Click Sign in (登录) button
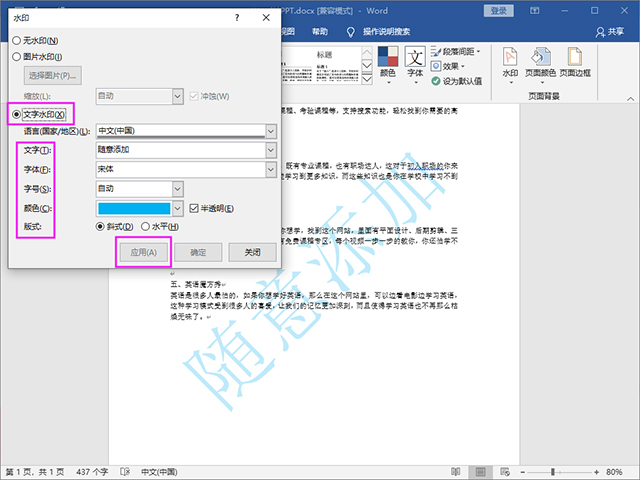This screenshot has width=640, height=480. (x=499, y=11)
